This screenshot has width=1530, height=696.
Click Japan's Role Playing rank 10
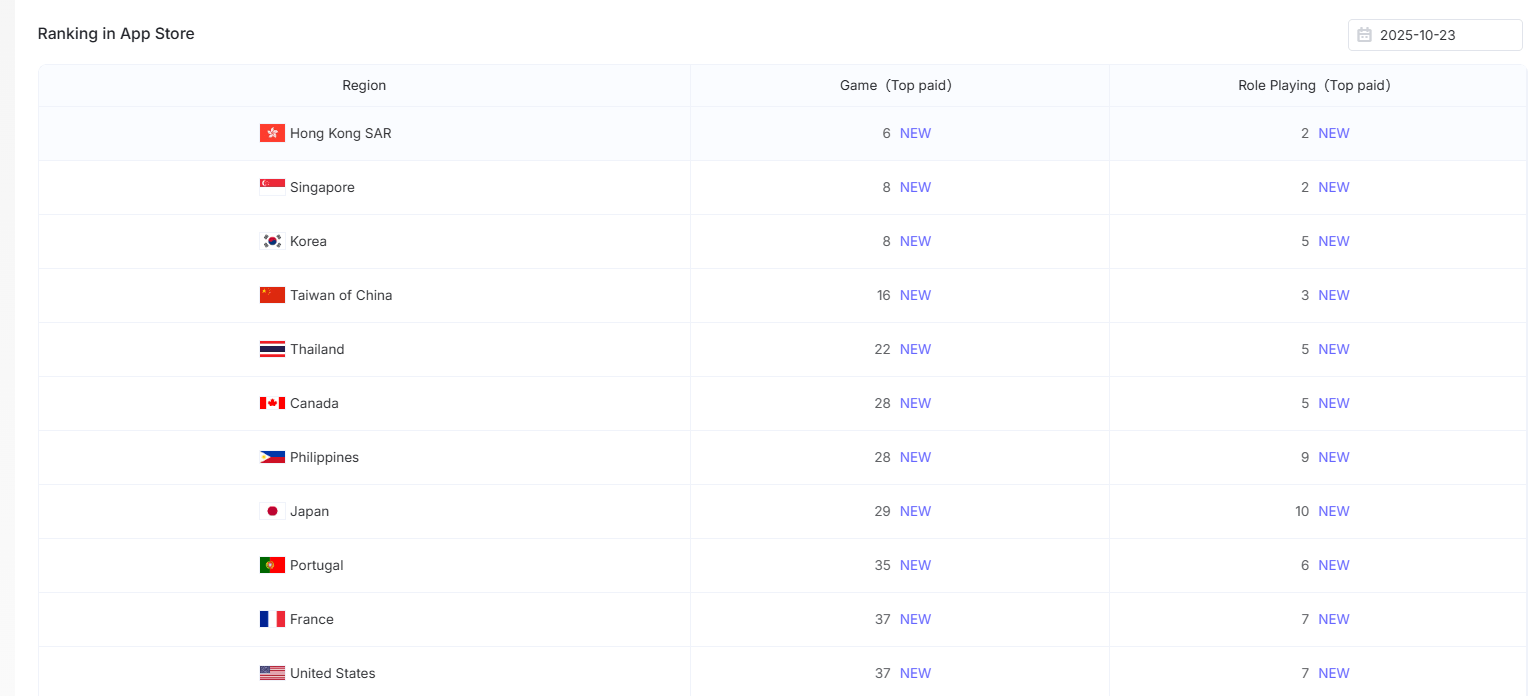coord(1301,511)
